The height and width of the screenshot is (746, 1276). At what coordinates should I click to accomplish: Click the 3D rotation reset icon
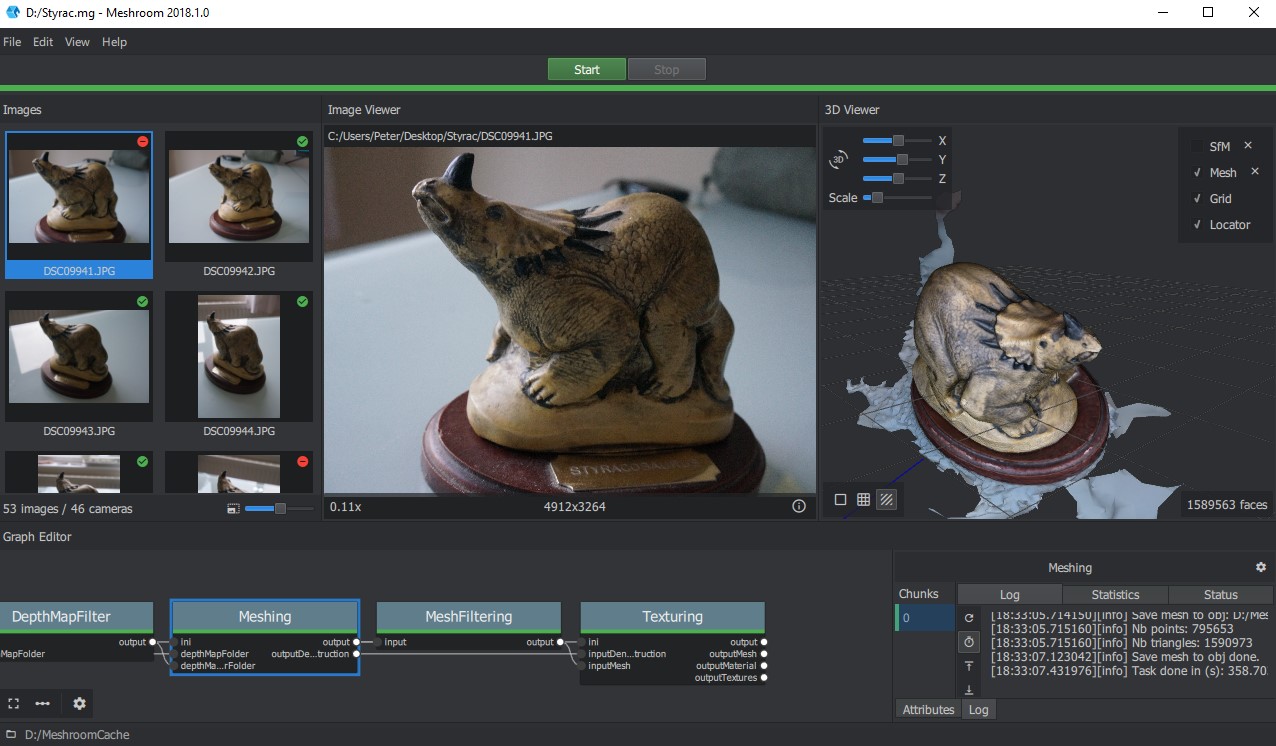pyautogui.click(x=838, y=160)
